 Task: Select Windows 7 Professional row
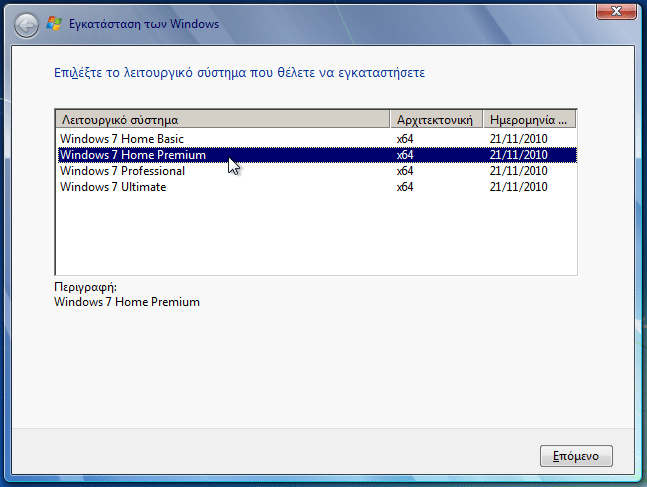317,171
